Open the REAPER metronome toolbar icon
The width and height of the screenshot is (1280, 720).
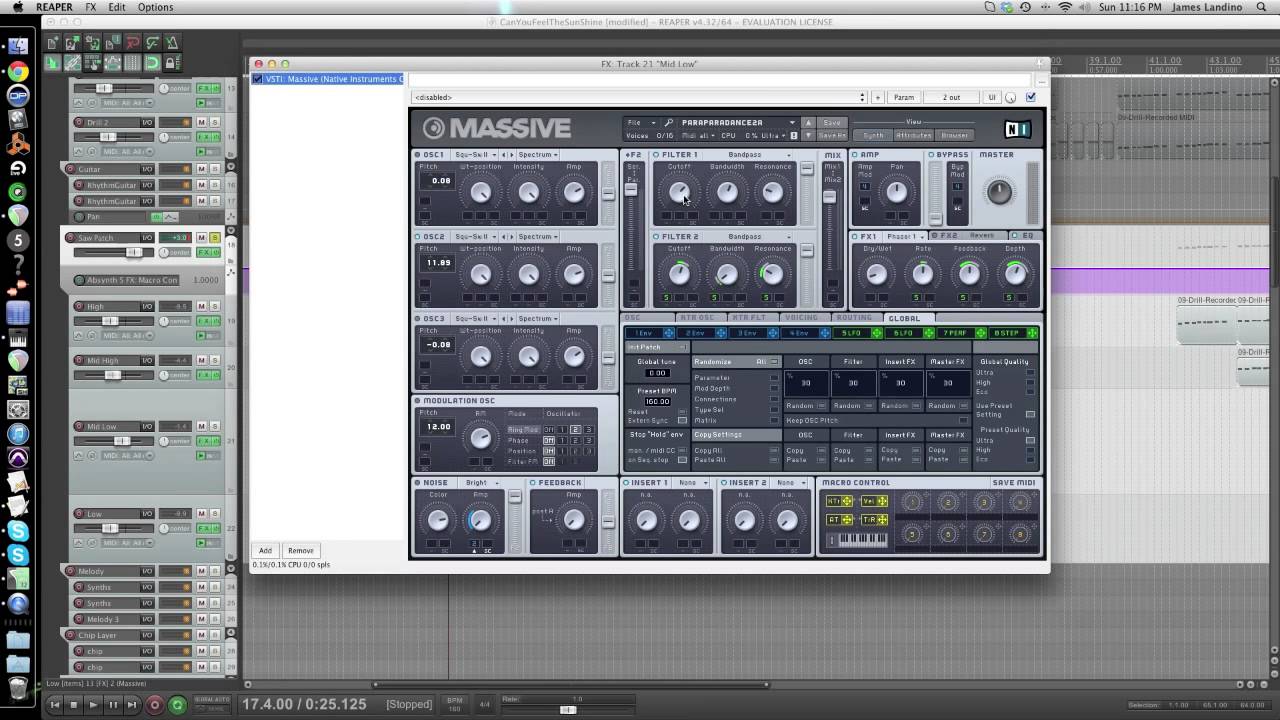(173, 43)
